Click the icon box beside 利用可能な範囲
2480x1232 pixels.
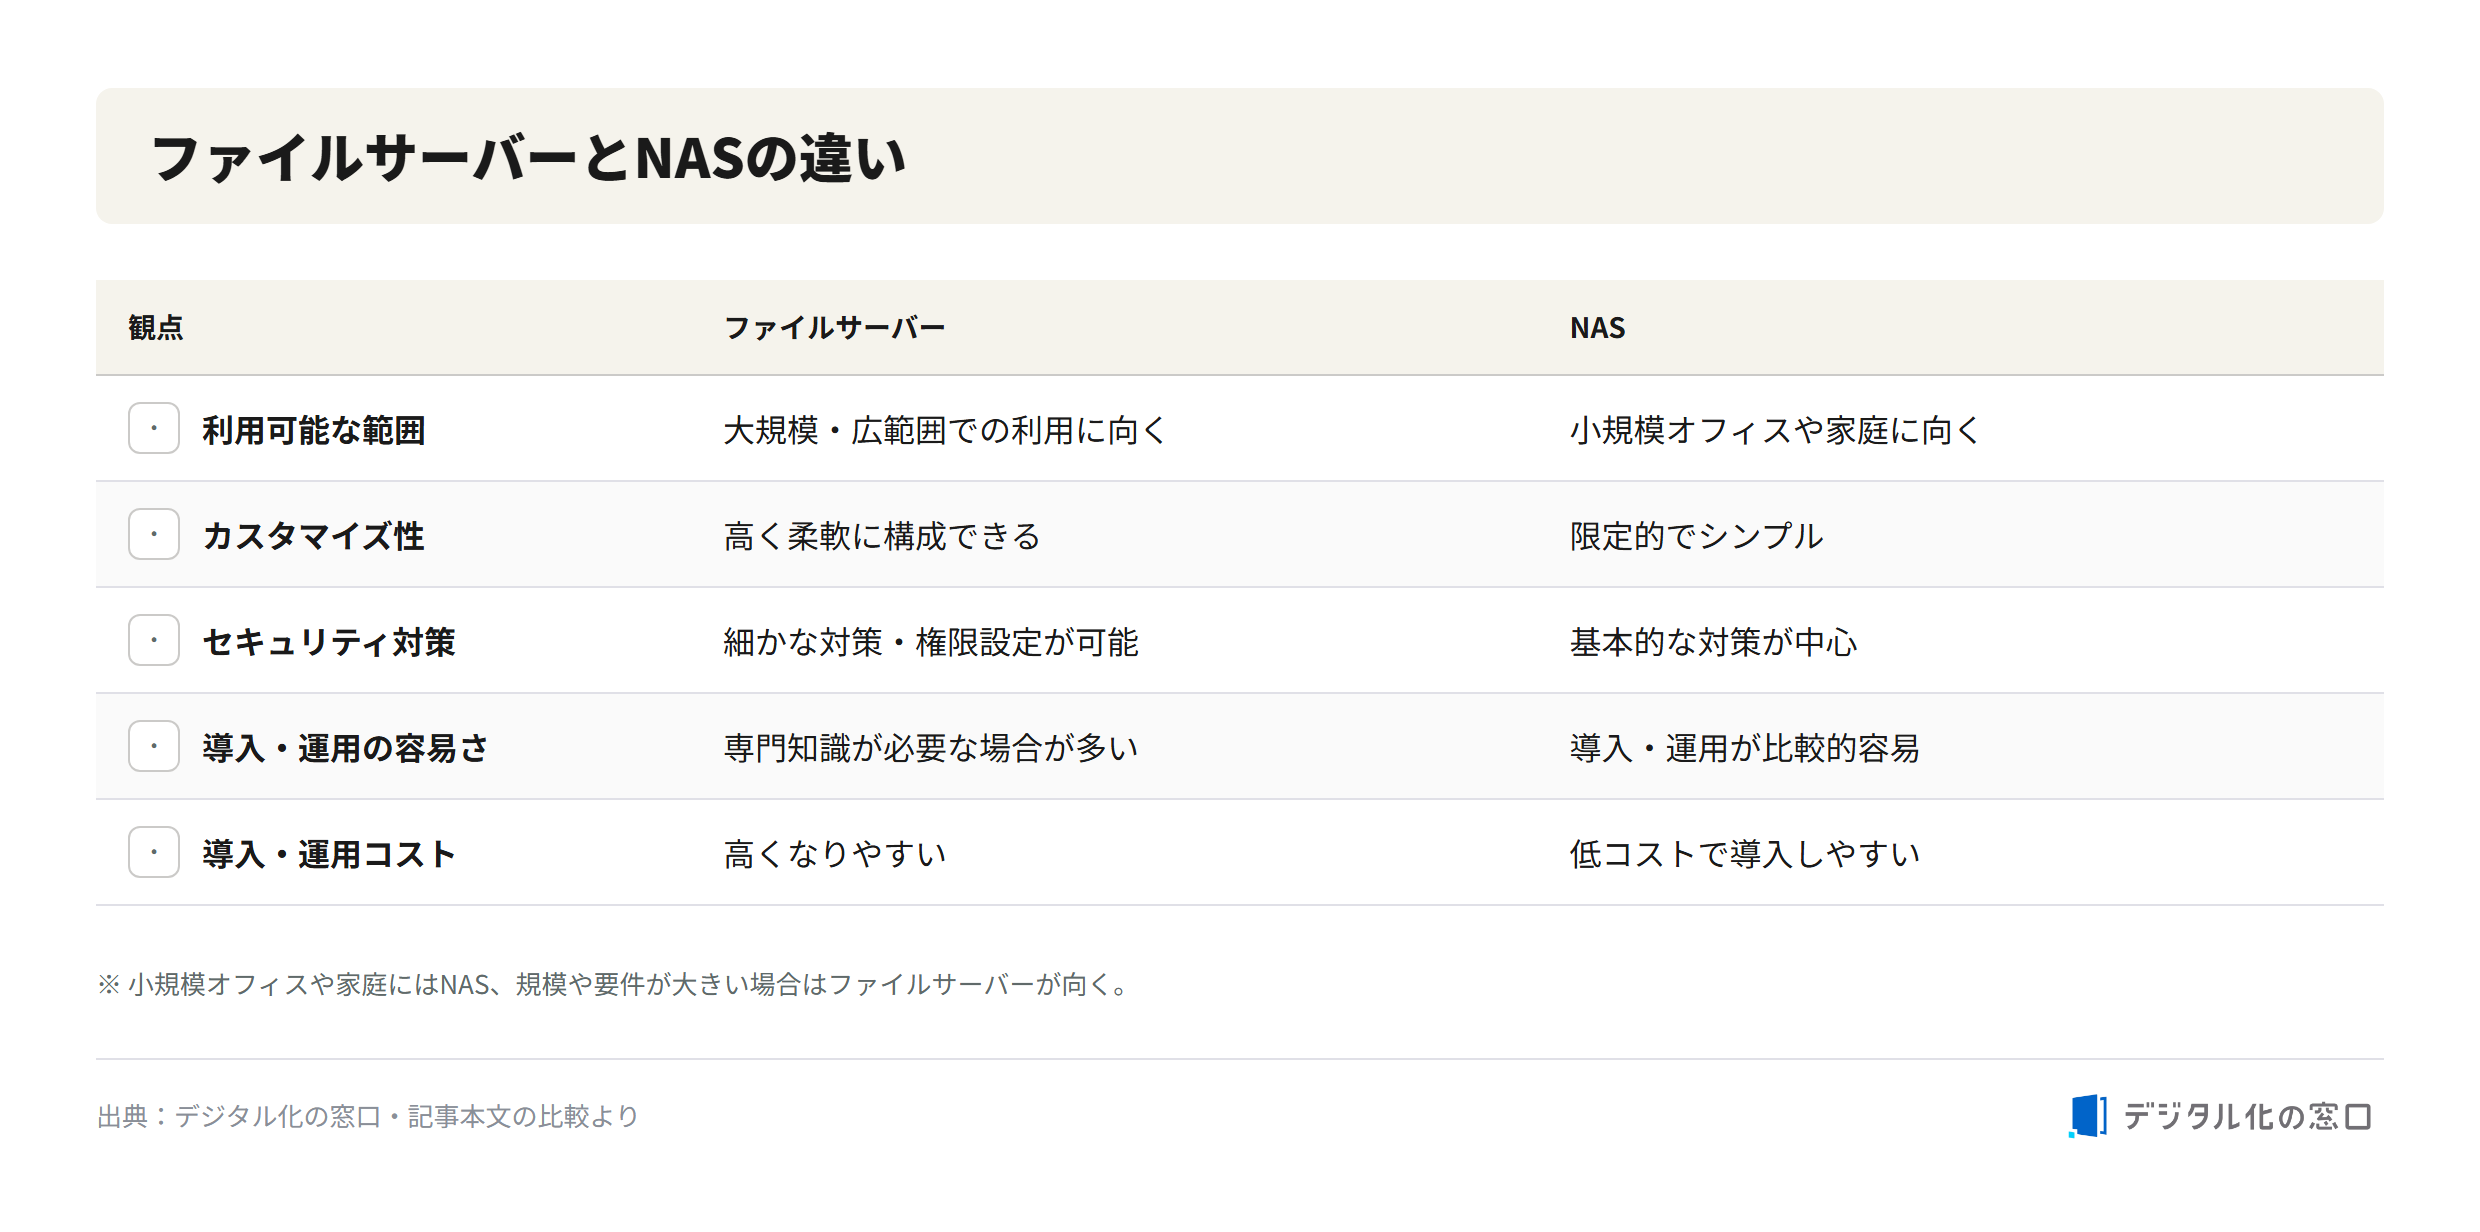[154, 428]
